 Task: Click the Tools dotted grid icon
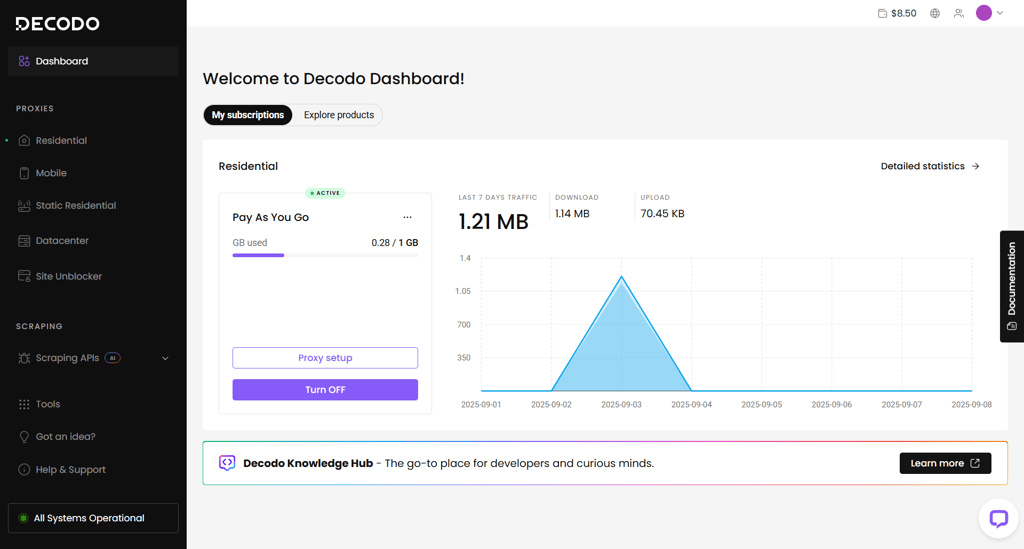pos(24,404)
